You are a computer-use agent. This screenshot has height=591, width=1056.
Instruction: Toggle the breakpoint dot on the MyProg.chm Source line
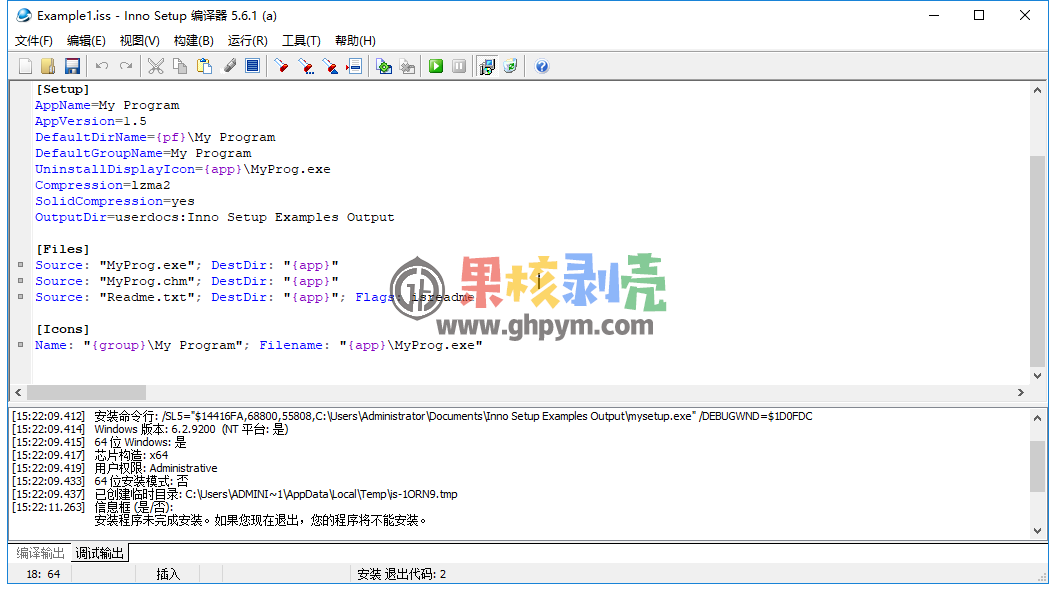(21, 281)
